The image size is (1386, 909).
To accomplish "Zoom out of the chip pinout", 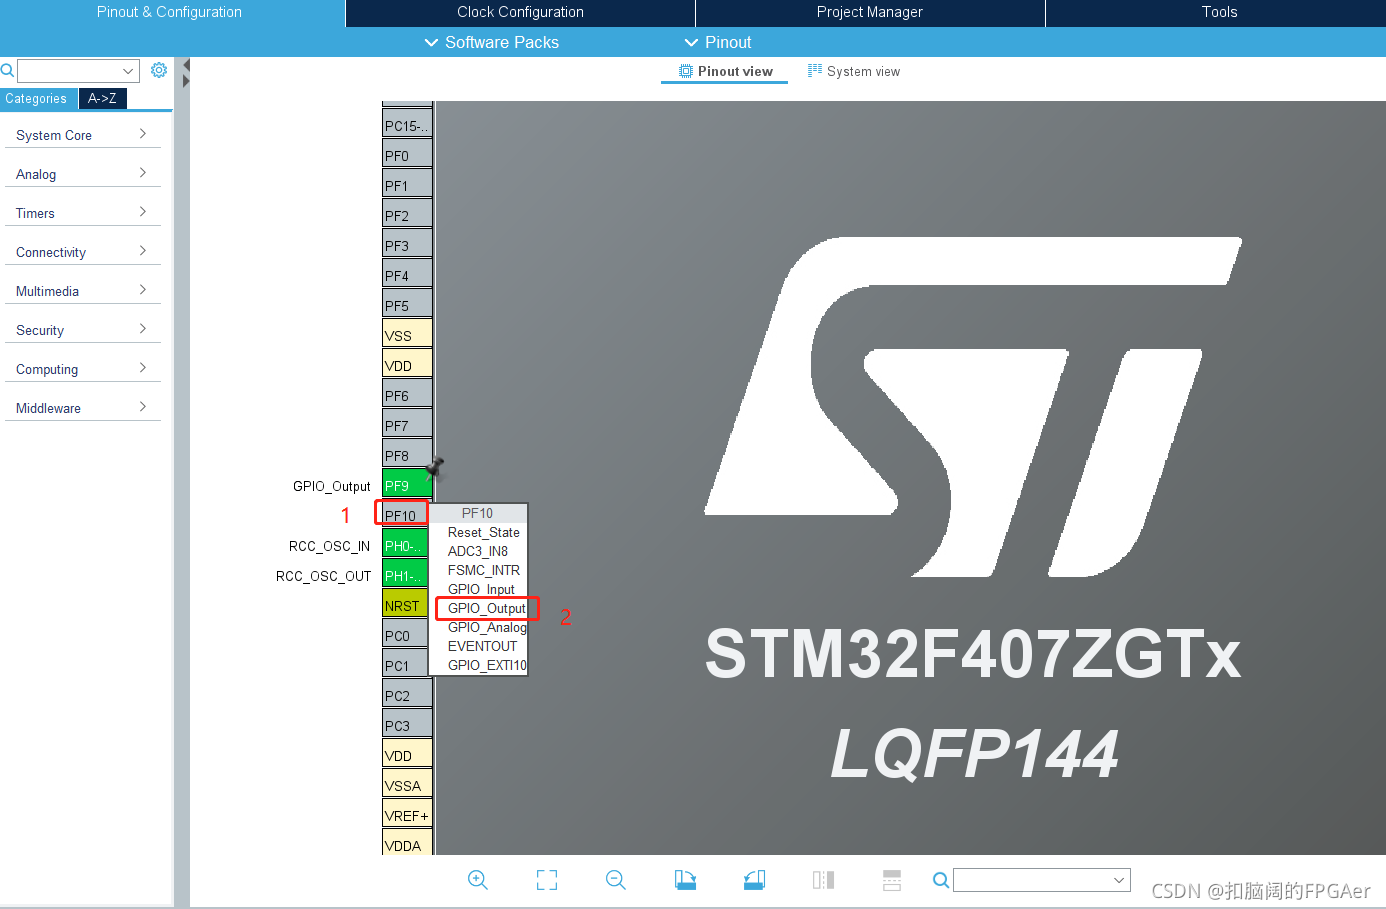I will click(x=616, y=880).
